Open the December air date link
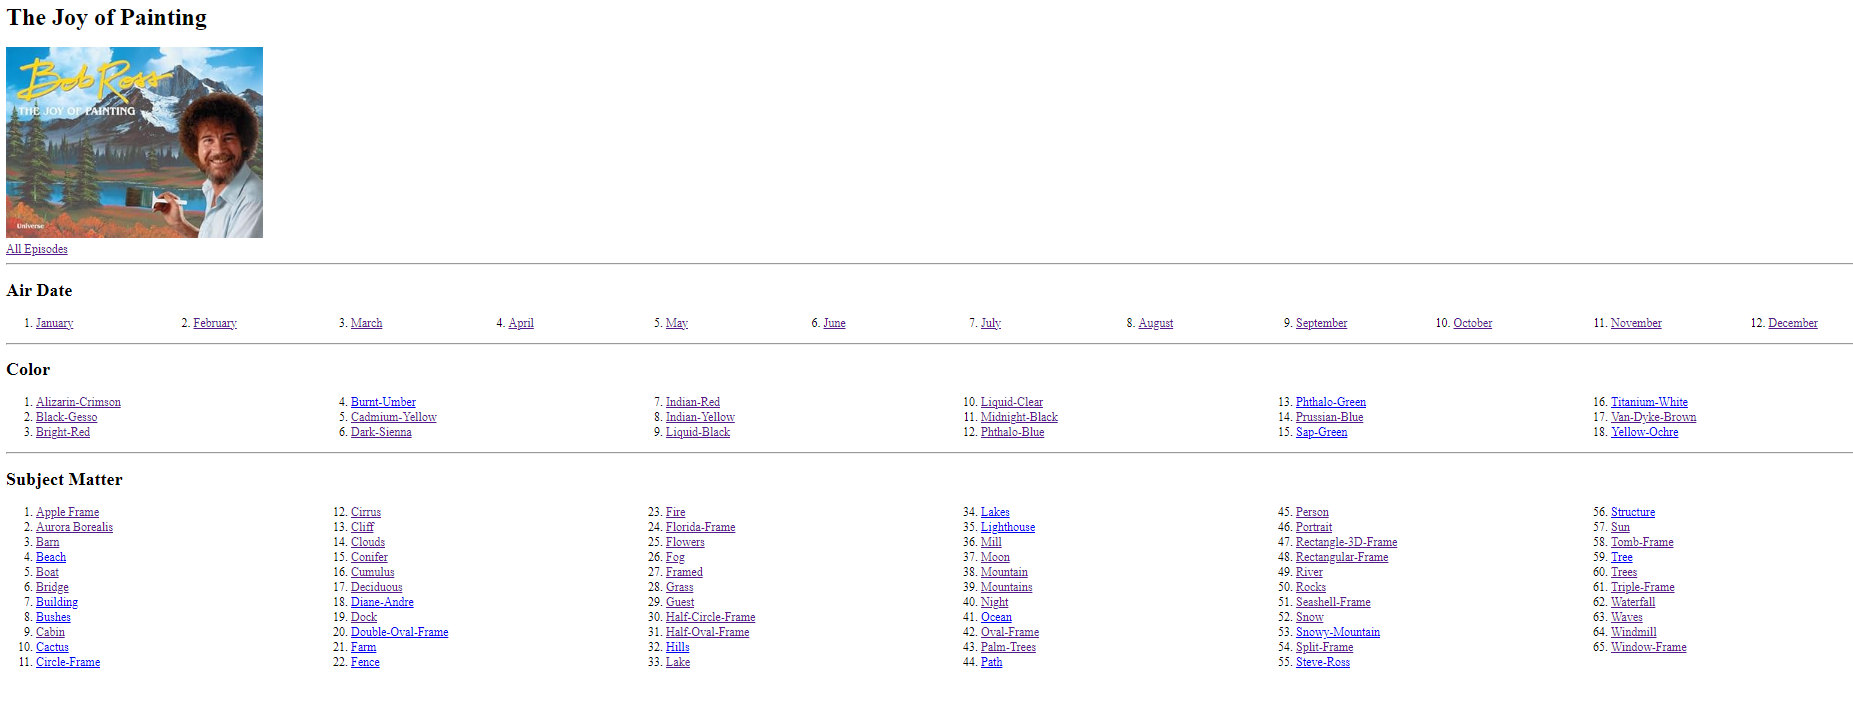Screen dimensions: 1853x707 tap(1792, 323)
